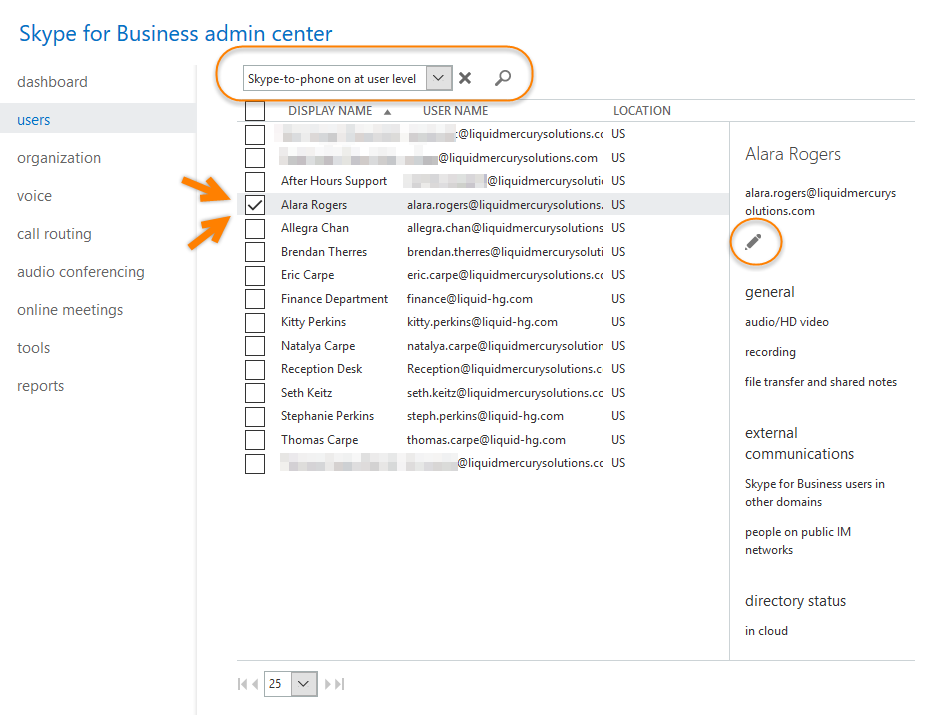The height and width of the screenshot is (715, 951).
Task: Sort by the Location column
Action: [642, 111]
